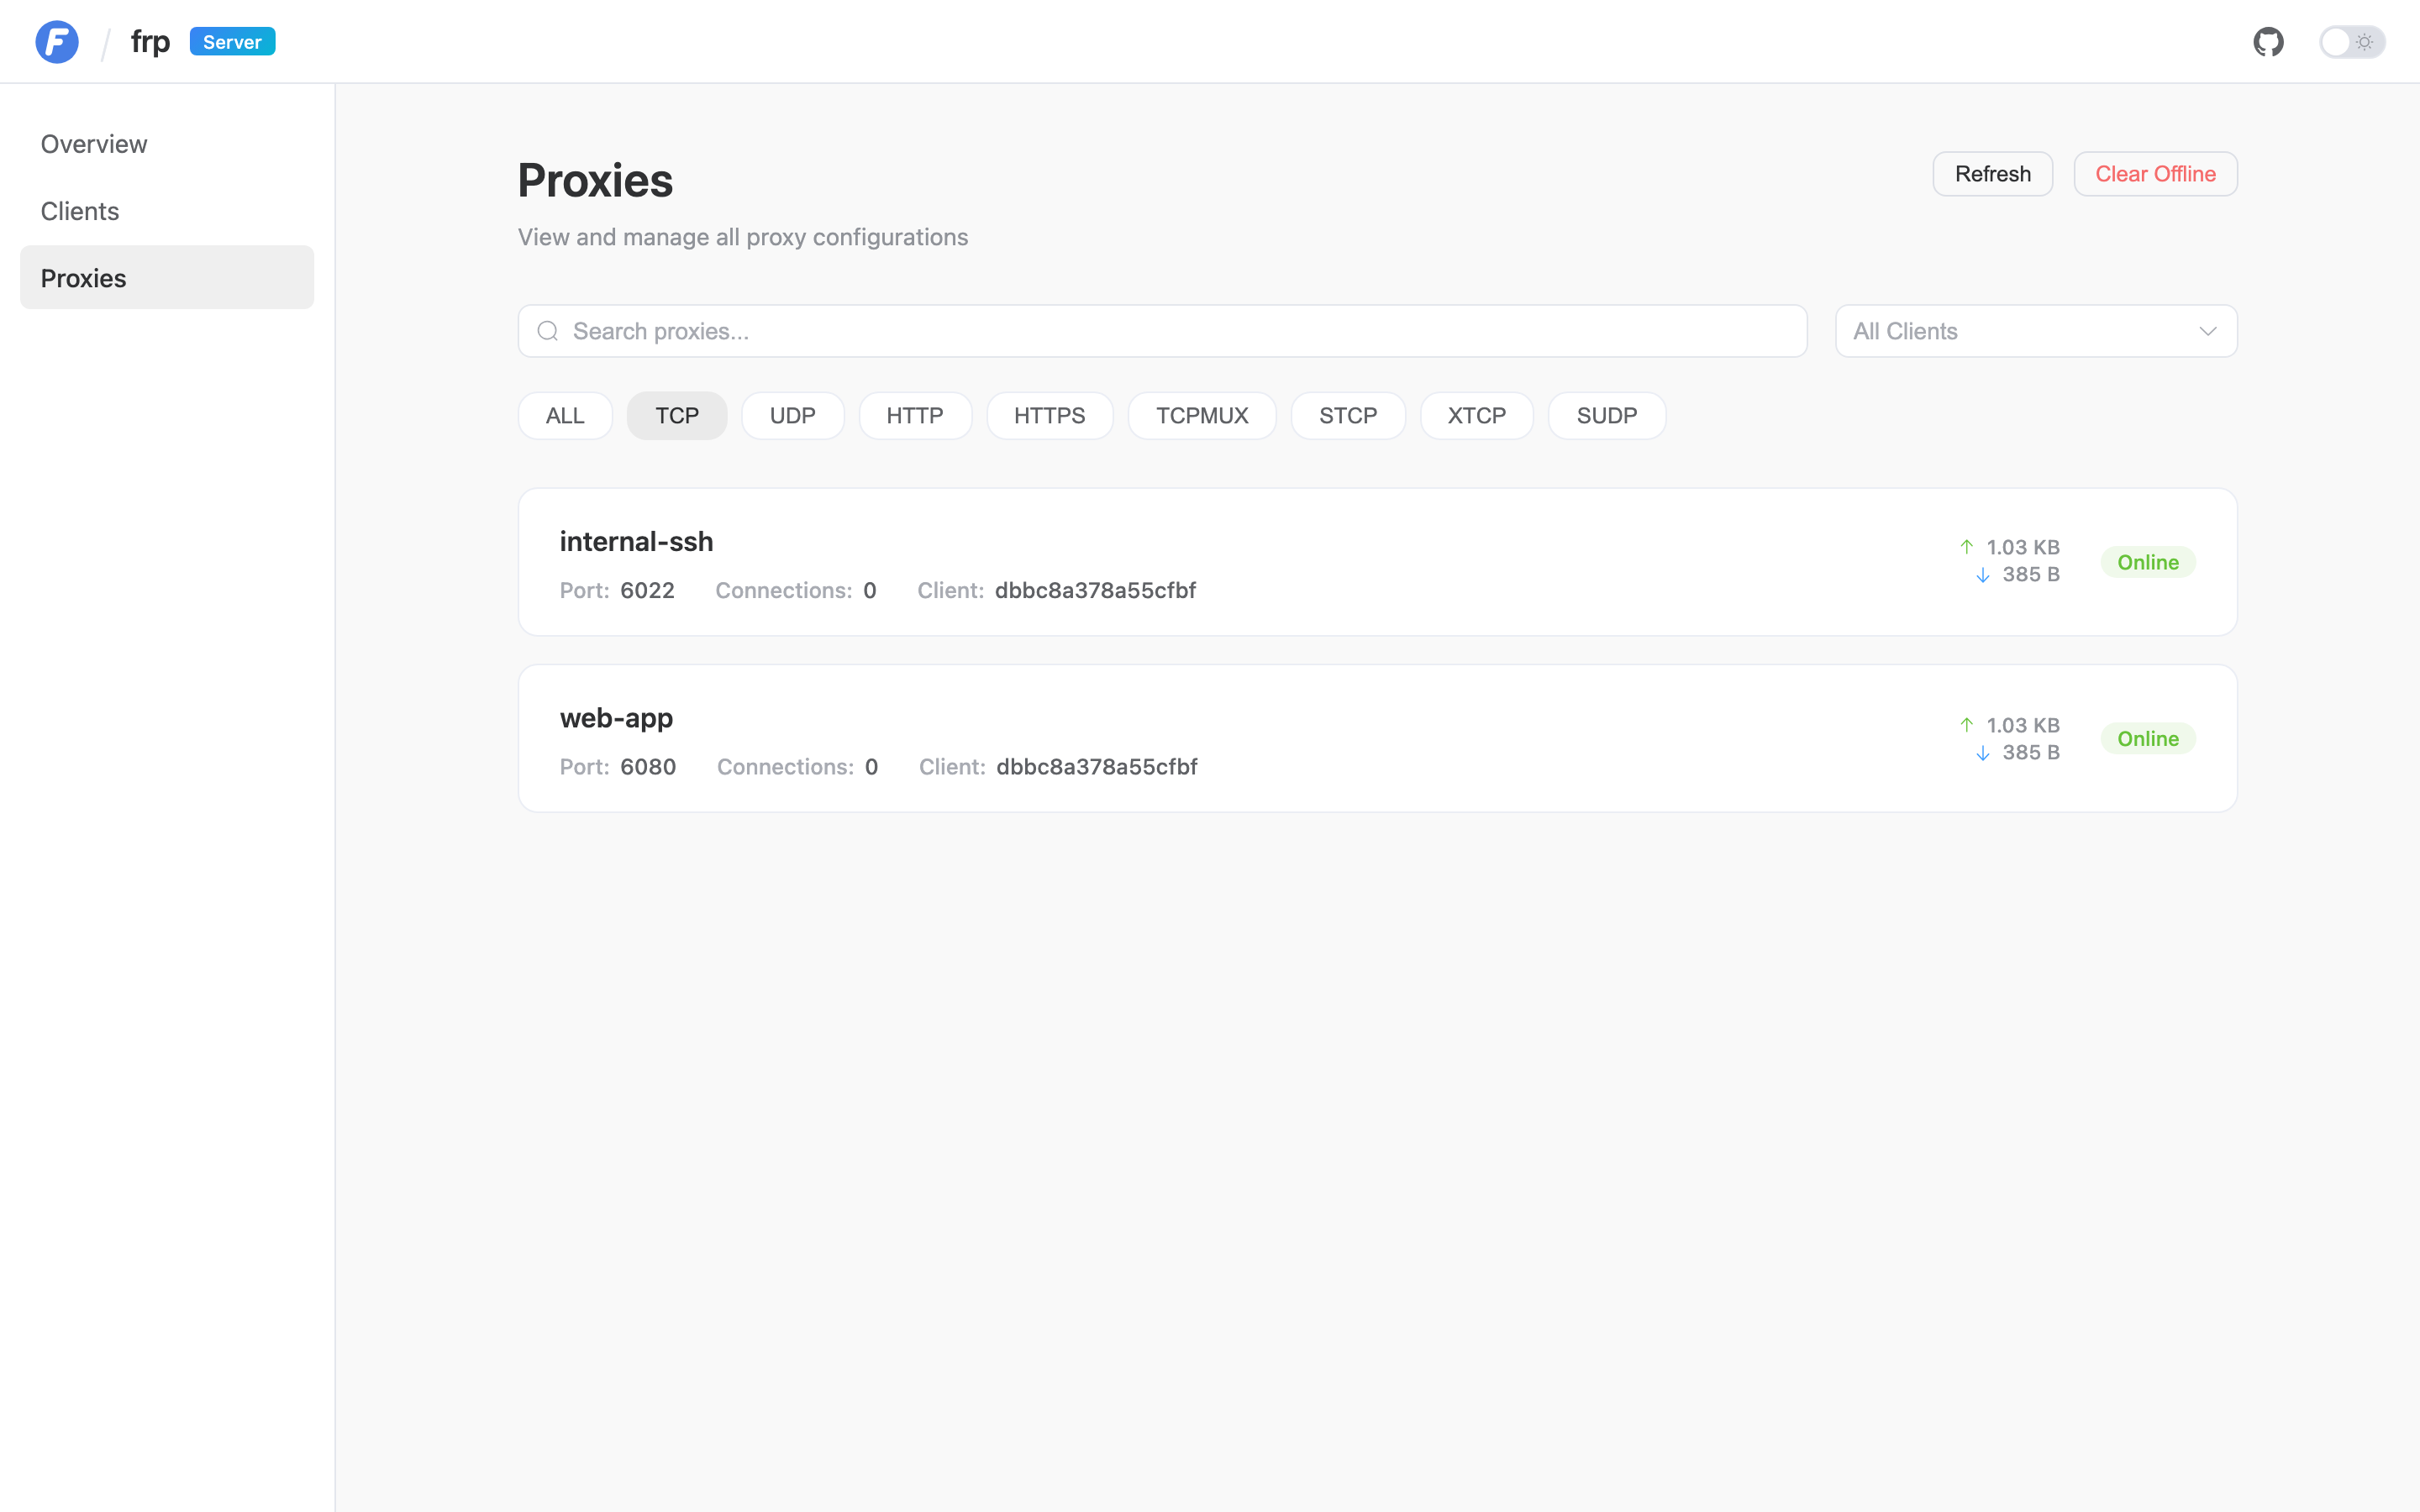
Task: Click 1.03 KB upload value for internal-ssh
Action: (2022, 547)
